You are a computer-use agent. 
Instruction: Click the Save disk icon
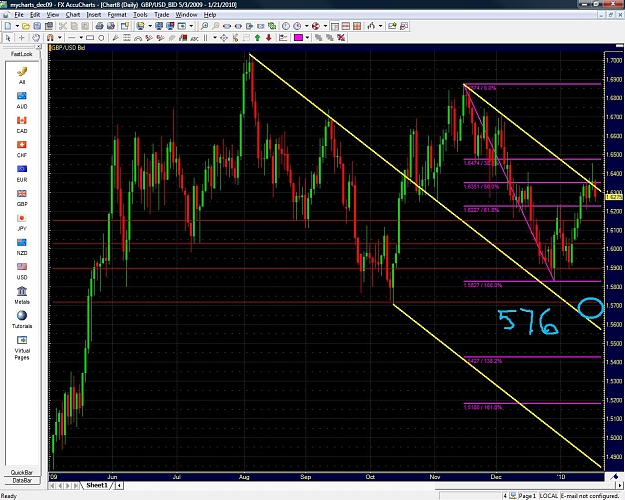[x=37, y=26]
